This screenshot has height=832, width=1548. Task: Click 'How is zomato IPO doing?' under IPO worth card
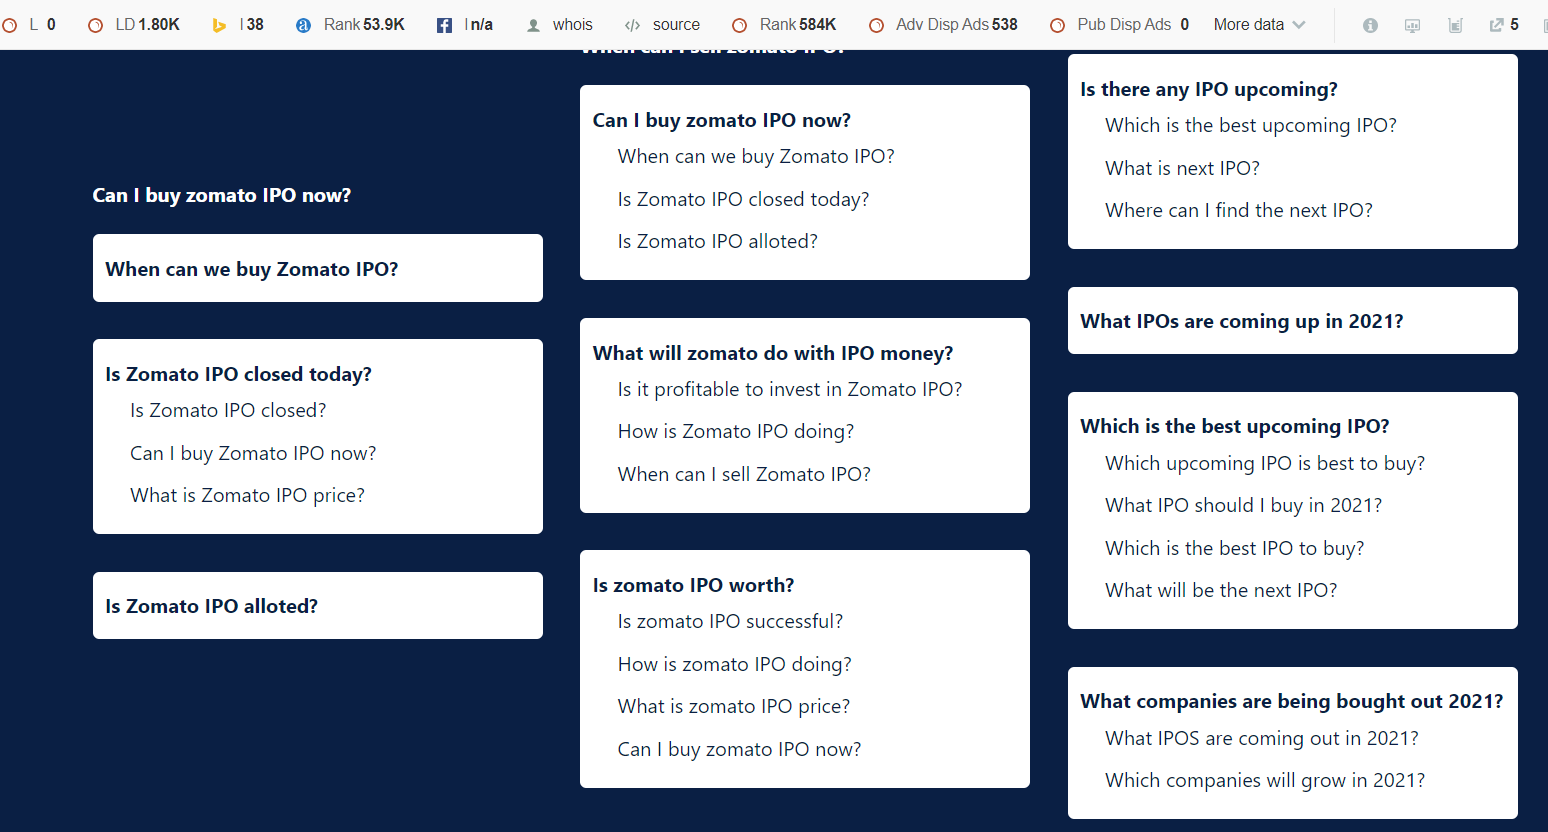(735, 664)
